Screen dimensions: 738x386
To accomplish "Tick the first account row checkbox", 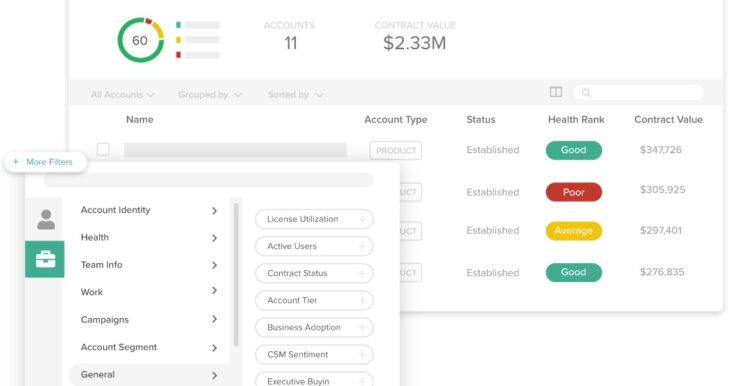I will click(x=103, y=149).
